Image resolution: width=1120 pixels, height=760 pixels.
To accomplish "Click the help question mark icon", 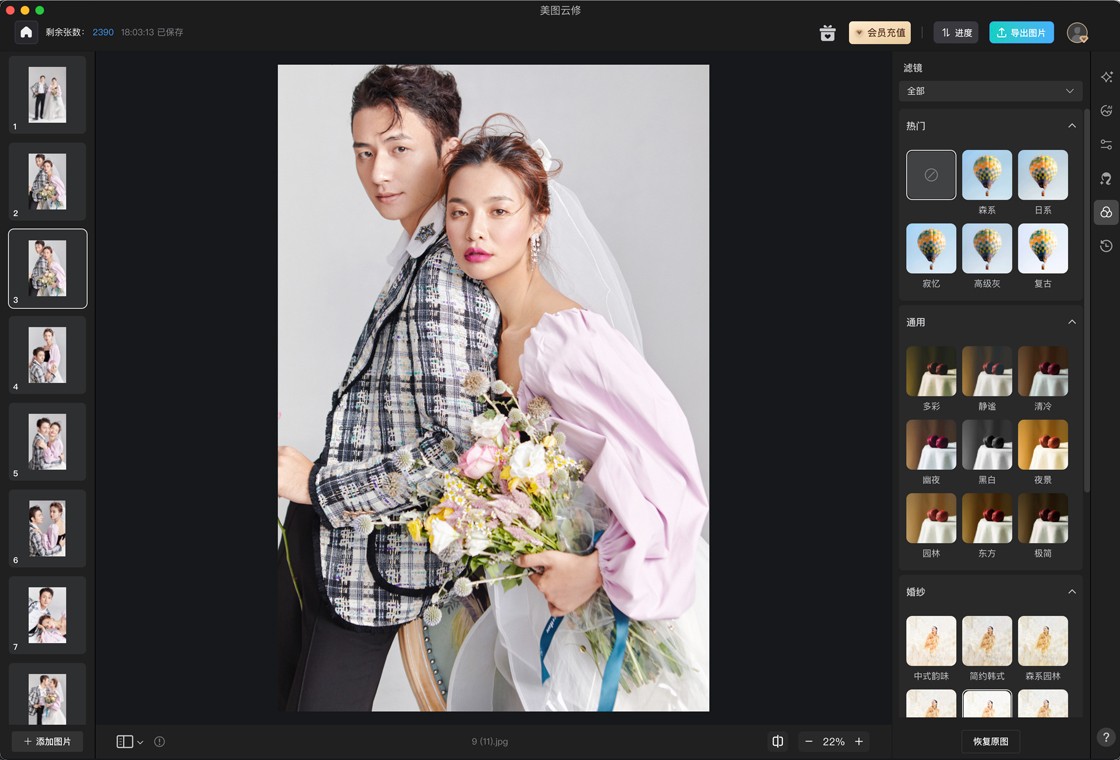I will click(1106, 738).
